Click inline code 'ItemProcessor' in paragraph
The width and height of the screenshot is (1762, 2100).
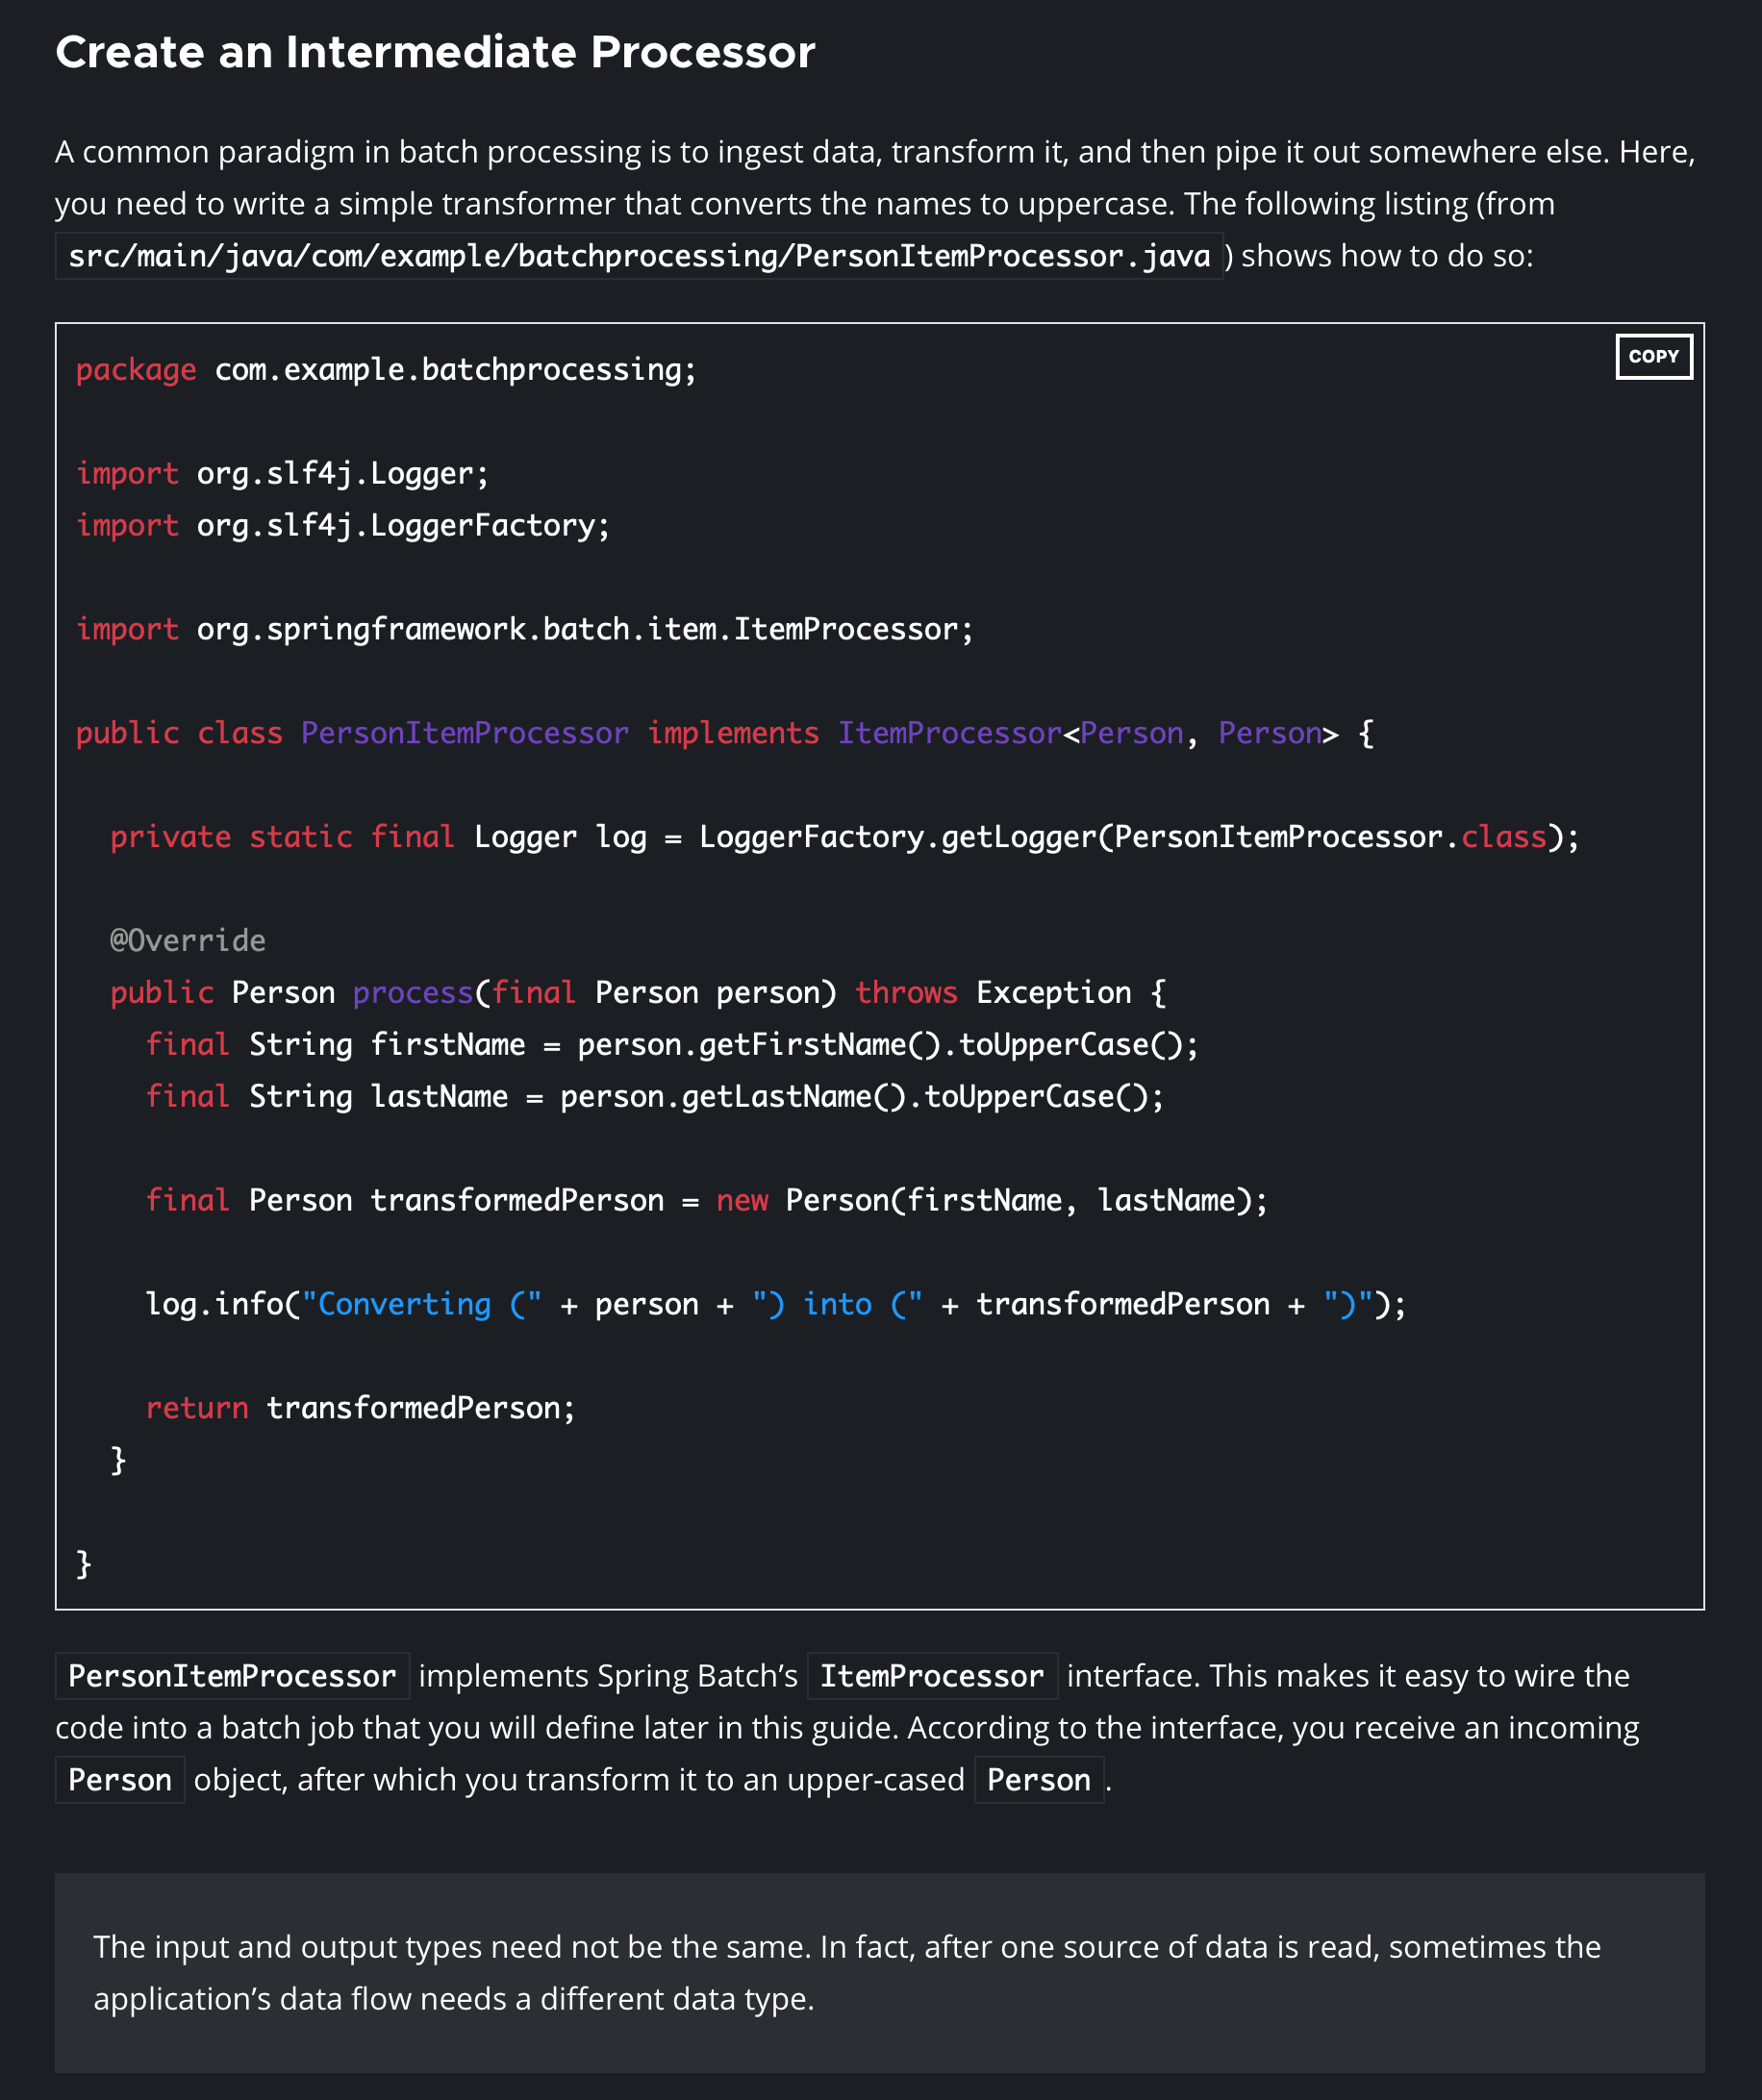[932, 1676]
